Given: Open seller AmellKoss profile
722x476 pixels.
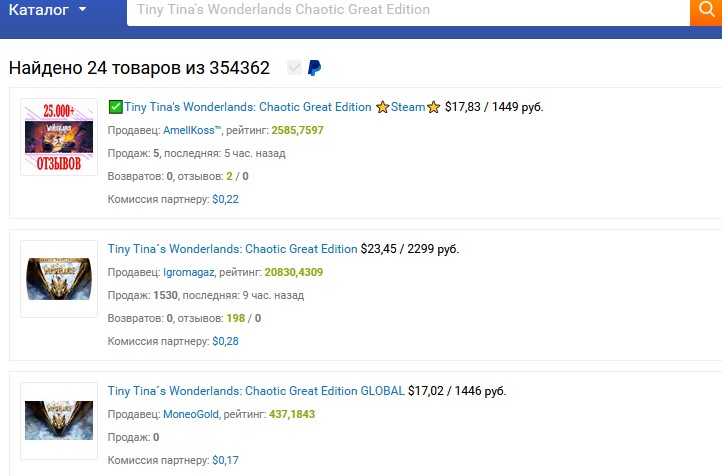Looking at the screenshot, I should click(x=192, y=130).
